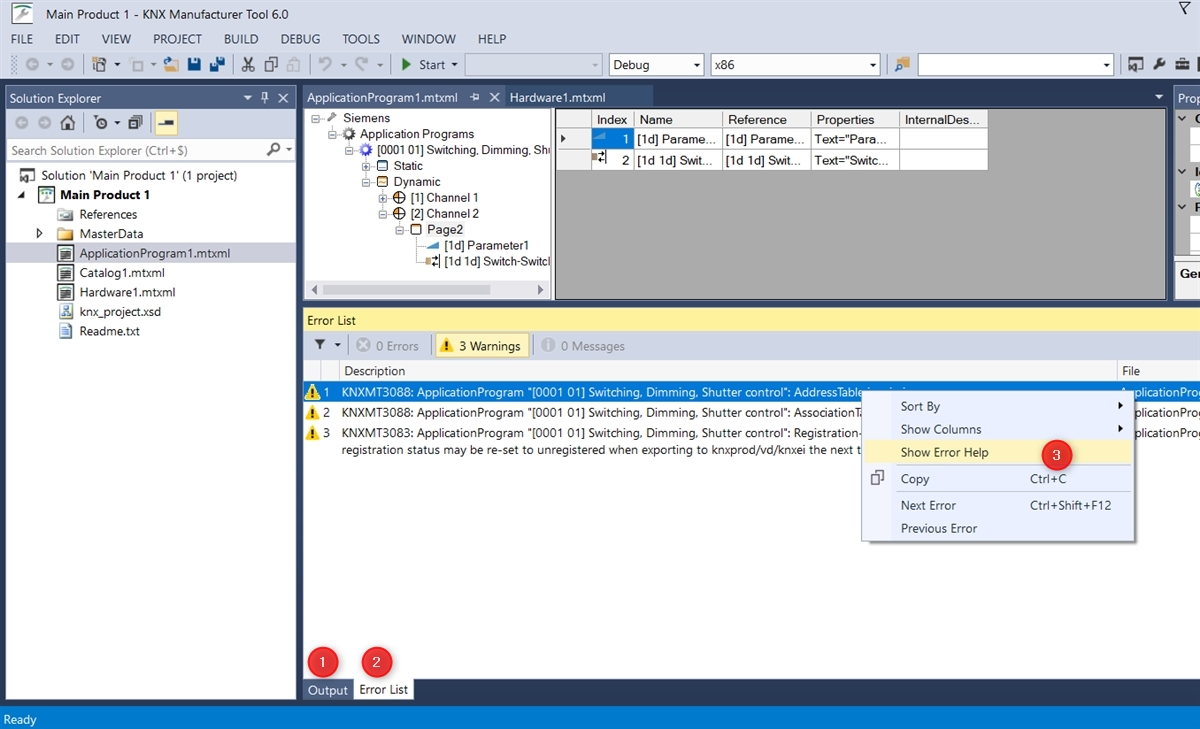Open the x86 platform dropdown
Image resolution: width=1200 pixels, height=729 pixels.
[x=872, y=65]
